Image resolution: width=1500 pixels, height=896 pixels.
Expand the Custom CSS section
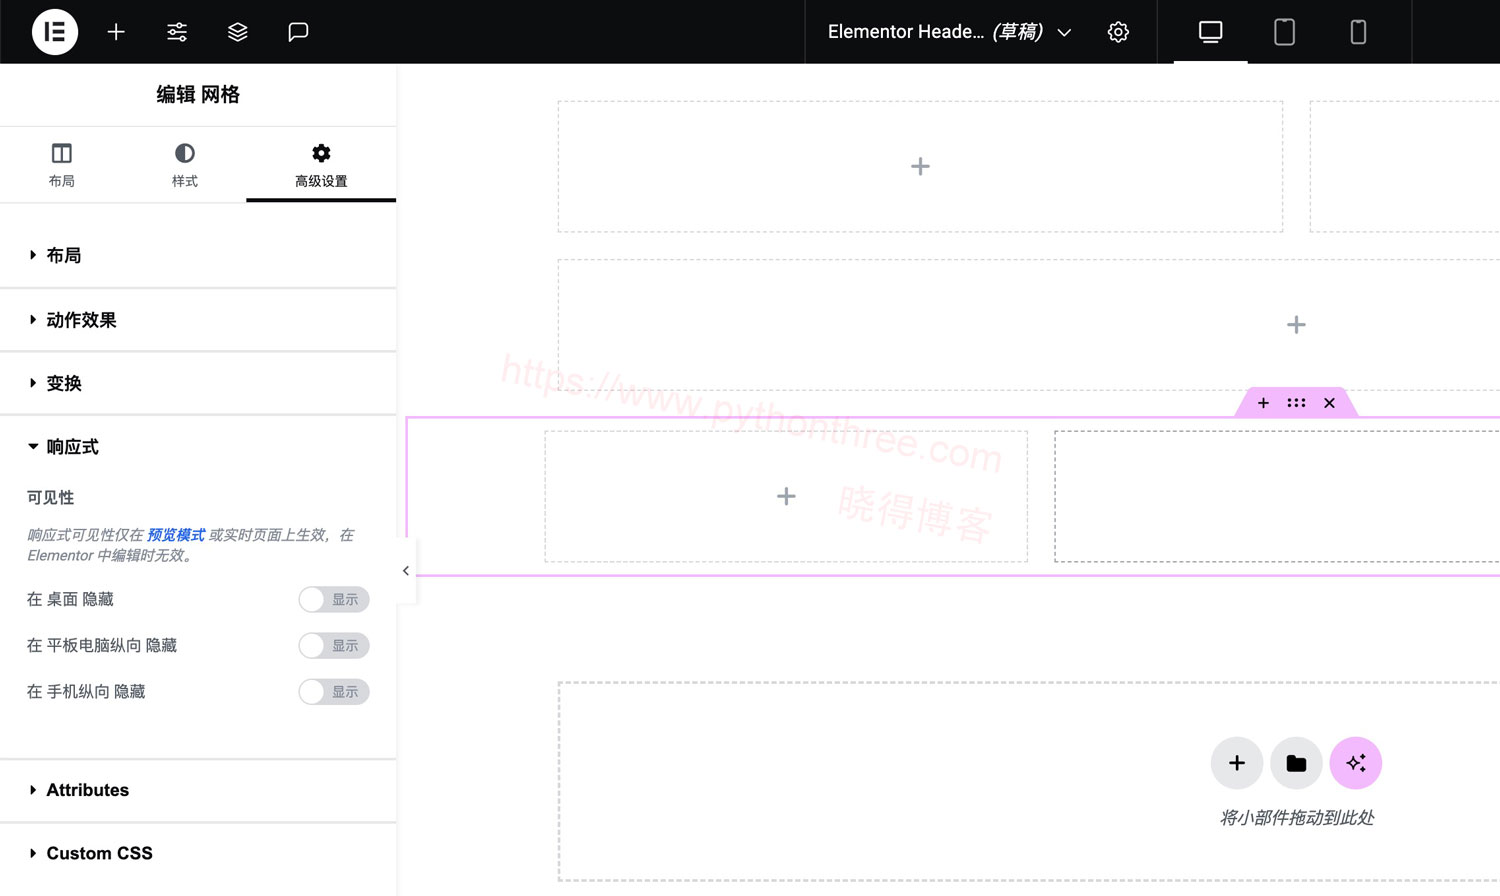[x=198, y=853]
